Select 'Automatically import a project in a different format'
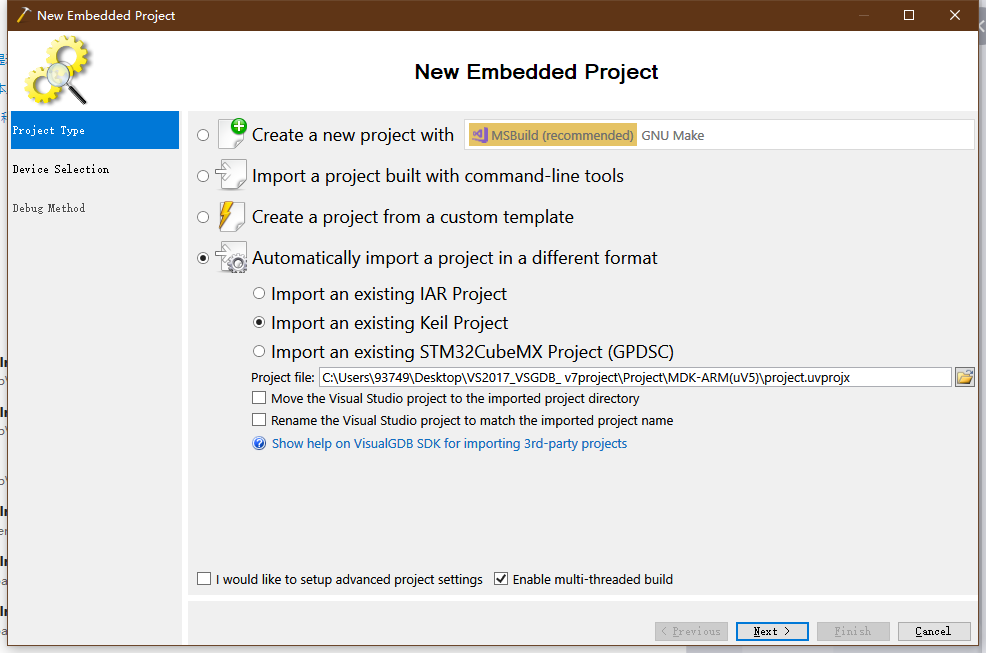 point(202,258)
